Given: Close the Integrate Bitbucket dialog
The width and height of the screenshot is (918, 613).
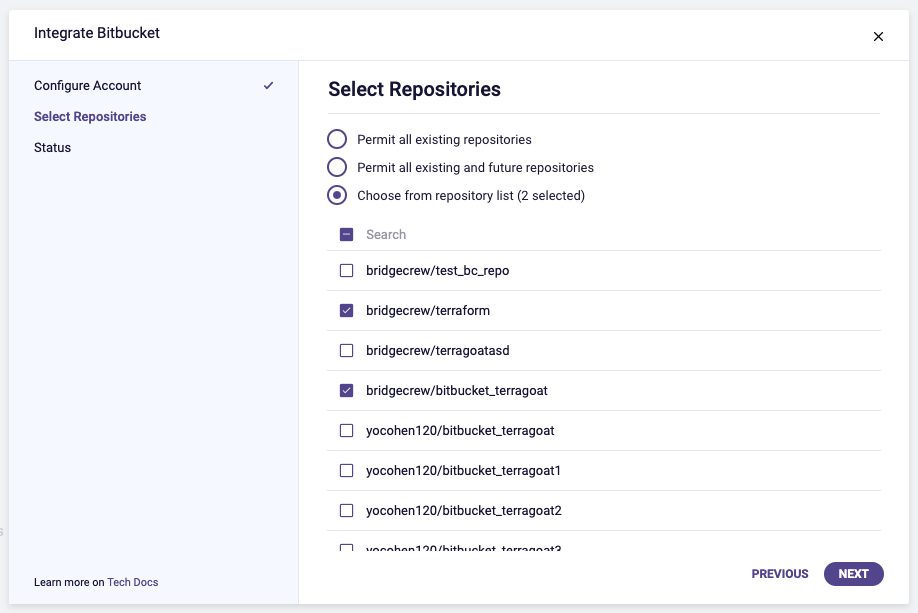Looking at the screenshot, I should click(878, 37).
